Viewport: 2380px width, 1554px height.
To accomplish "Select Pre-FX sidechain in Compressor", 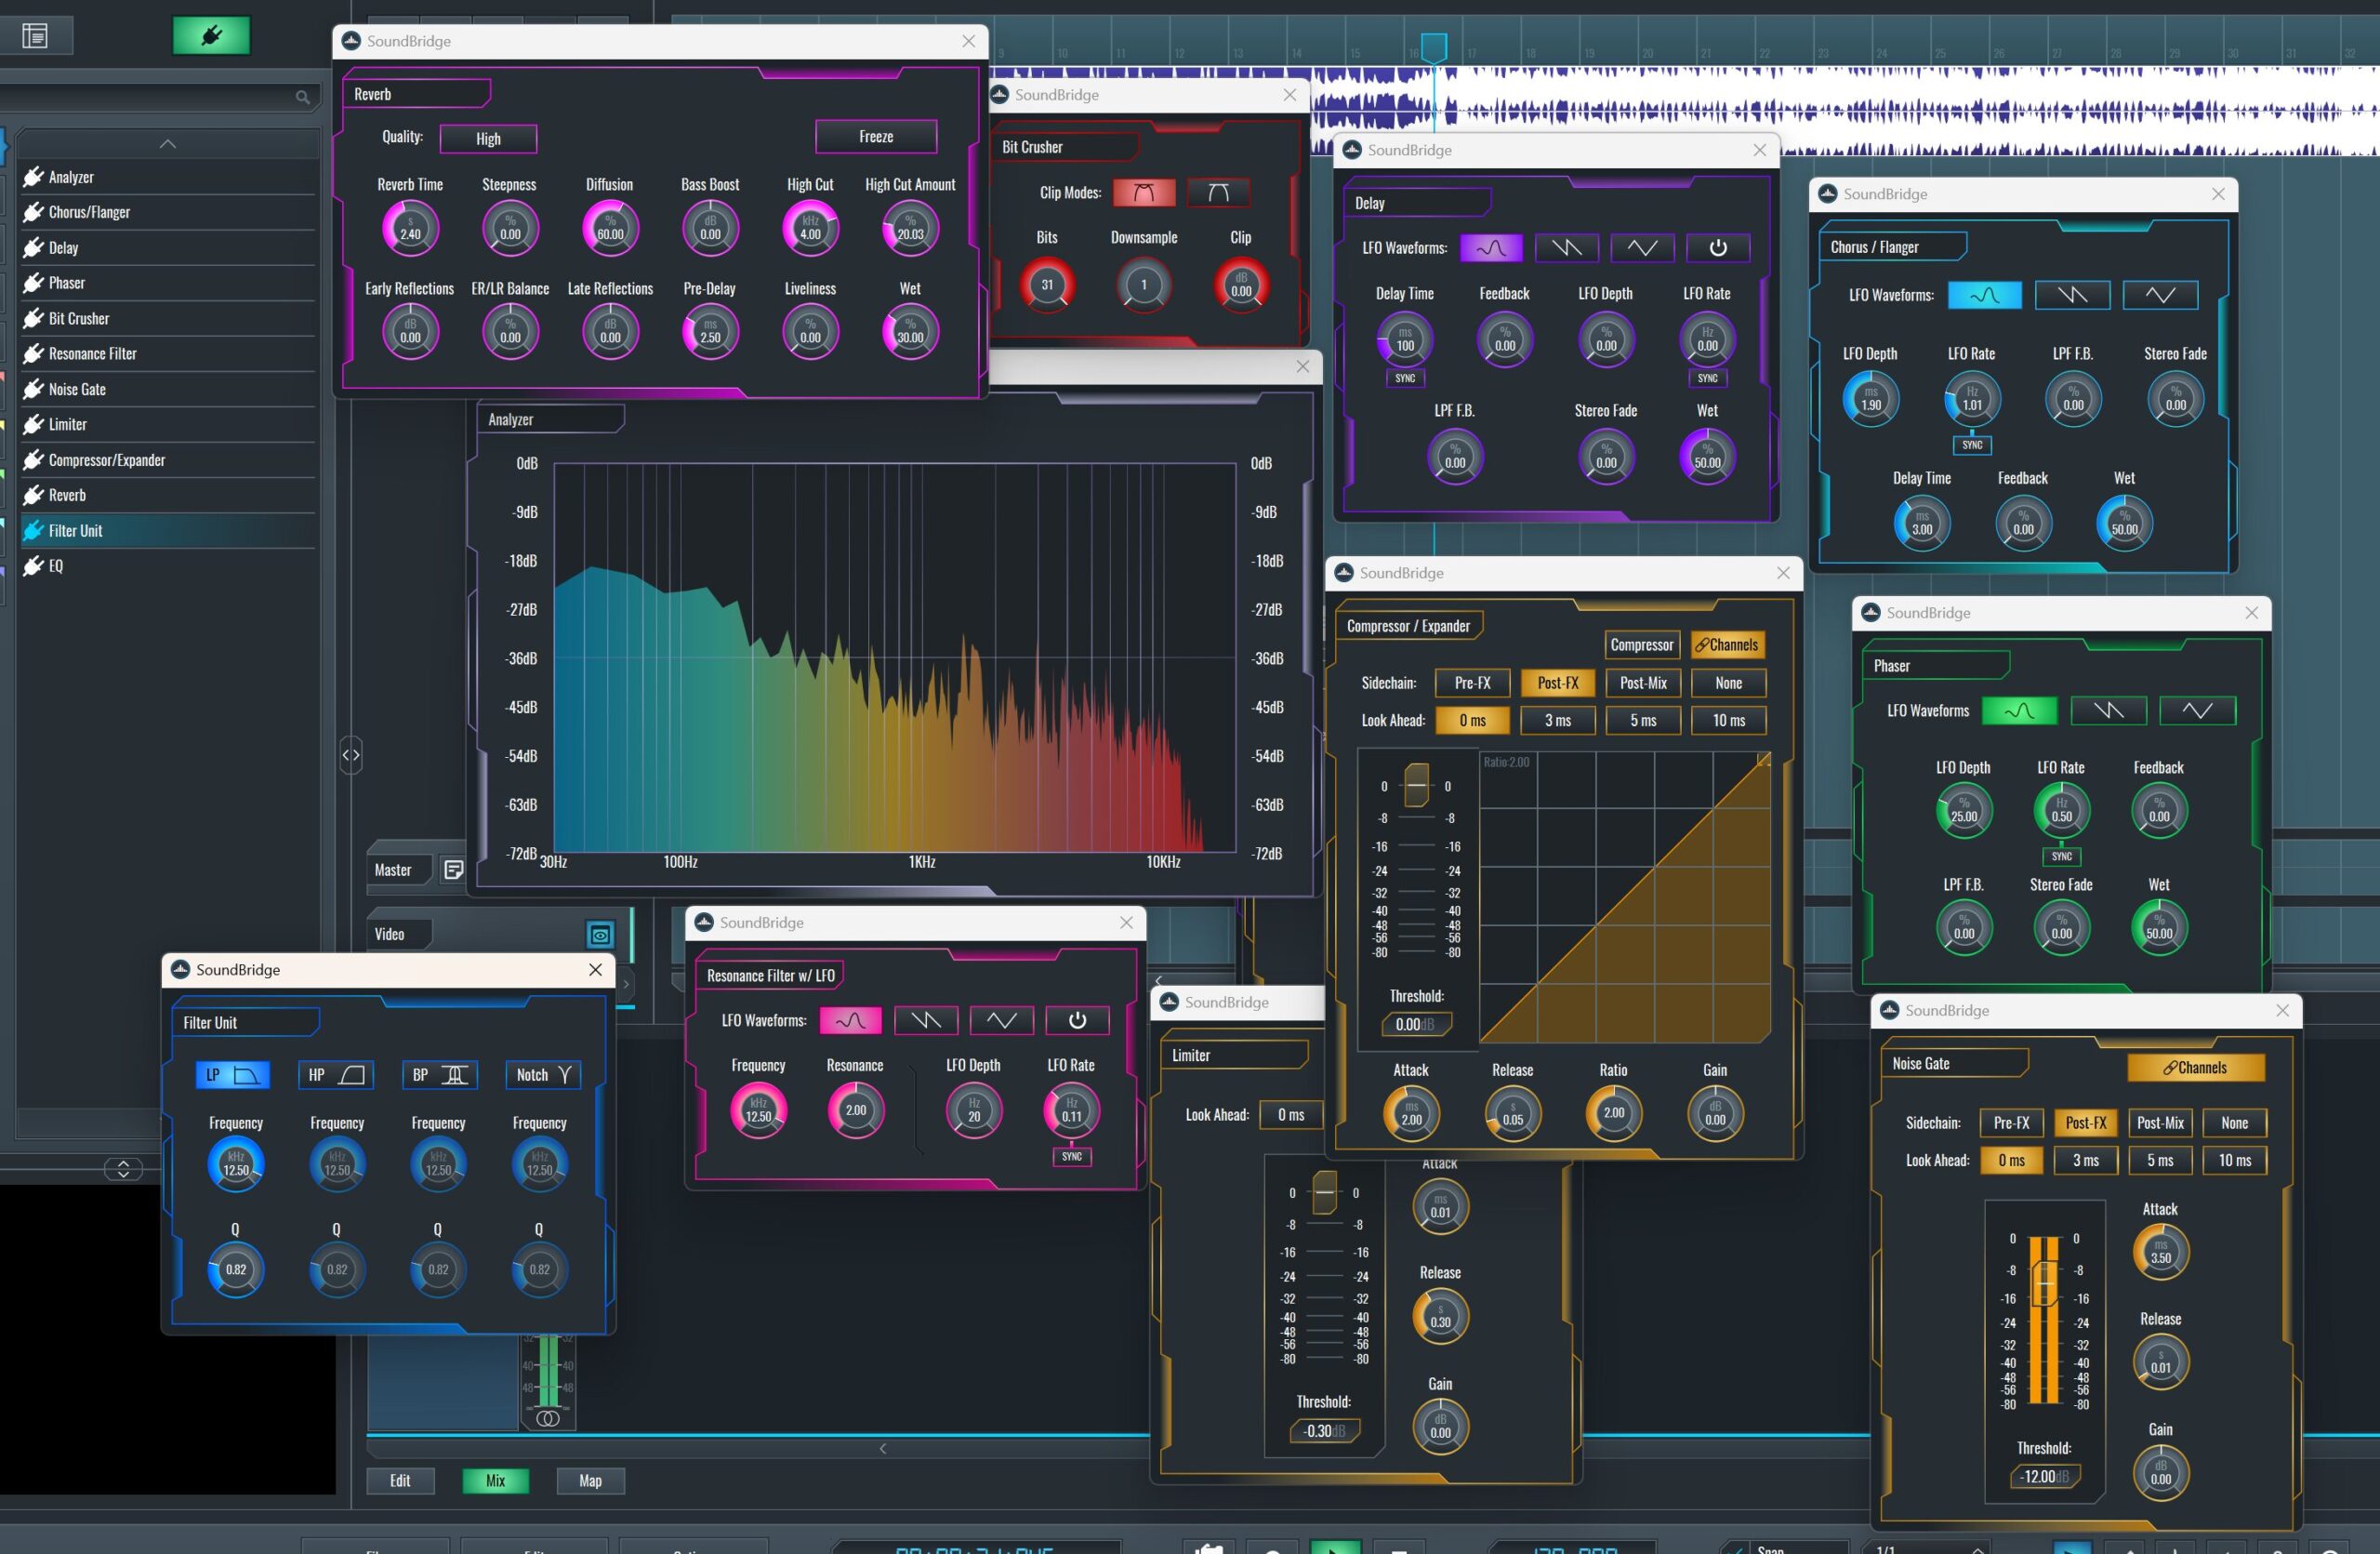I will 1472,683.
